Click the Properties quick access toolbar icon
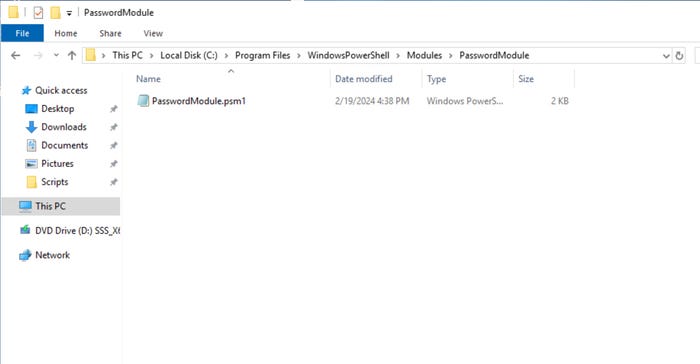 pyautogui.click(x=38, y=13)
